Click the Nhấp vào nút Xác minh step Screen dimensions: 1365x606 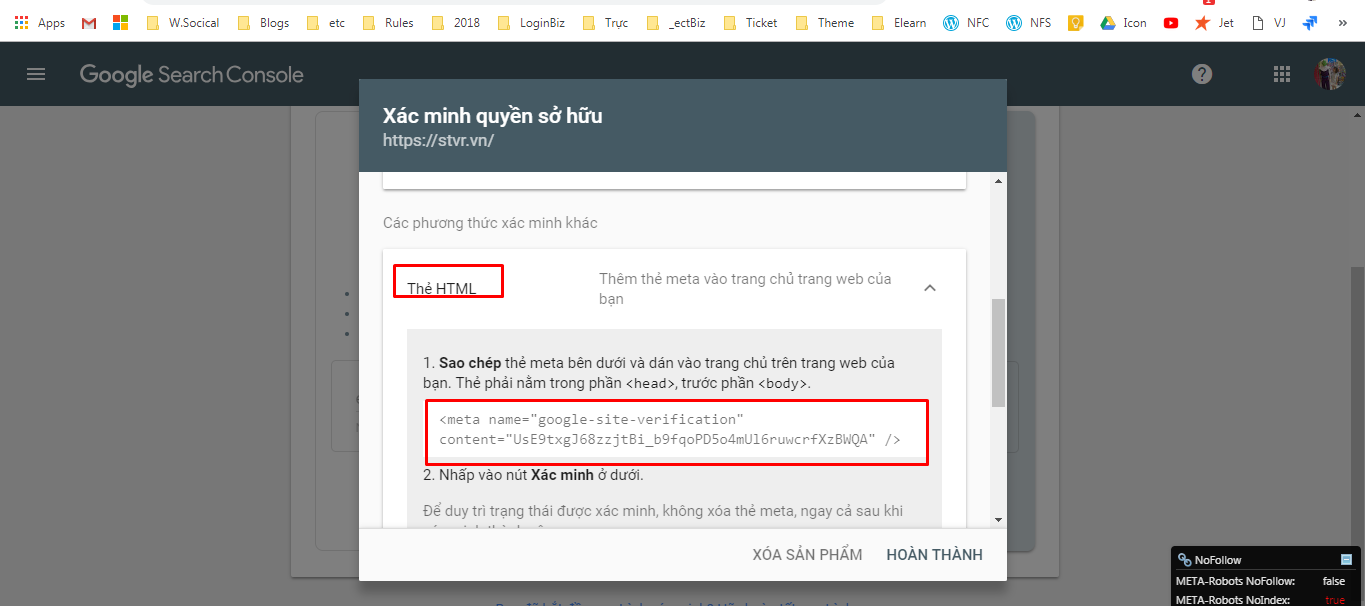point(532,475)
